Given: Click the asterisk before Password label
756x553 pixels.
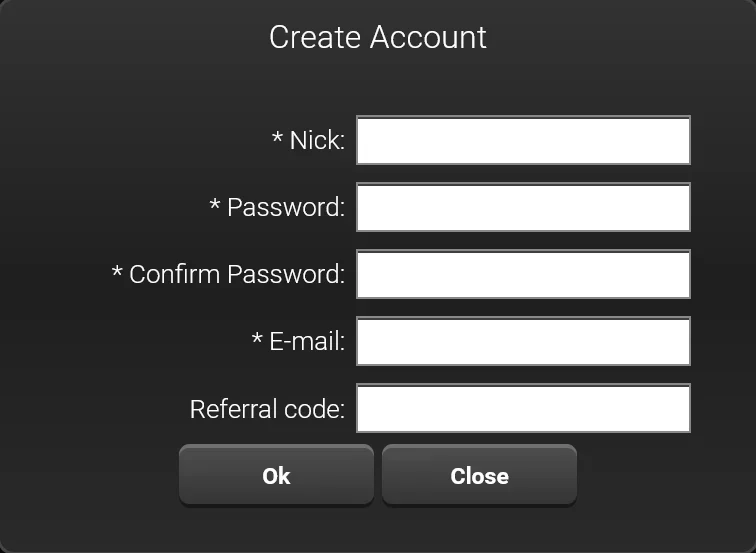Looking at the screenshot, I should coord(215,206).
